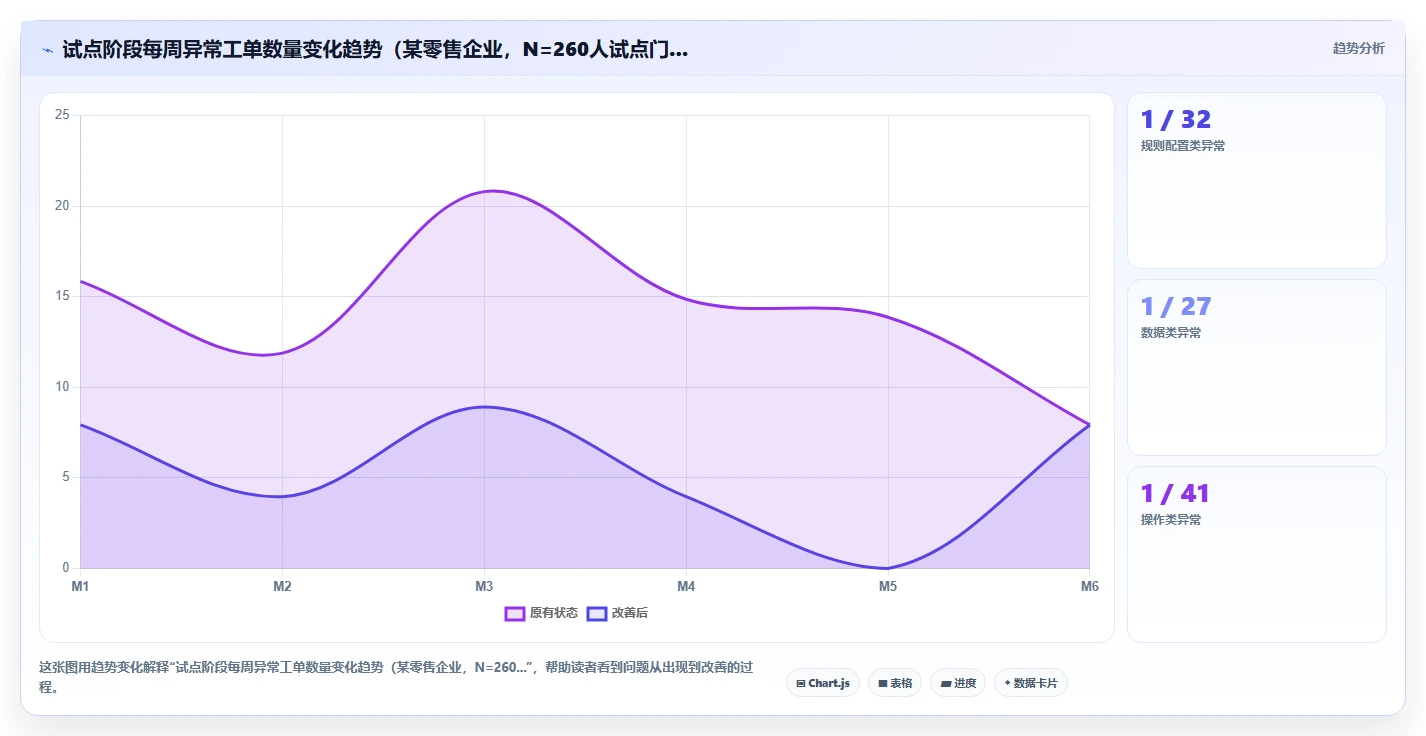Image resolution: width=1426 pixels, height=736 pixels.
Task: Click the 规则配置类异常 label
Action: coord(1183,146)
